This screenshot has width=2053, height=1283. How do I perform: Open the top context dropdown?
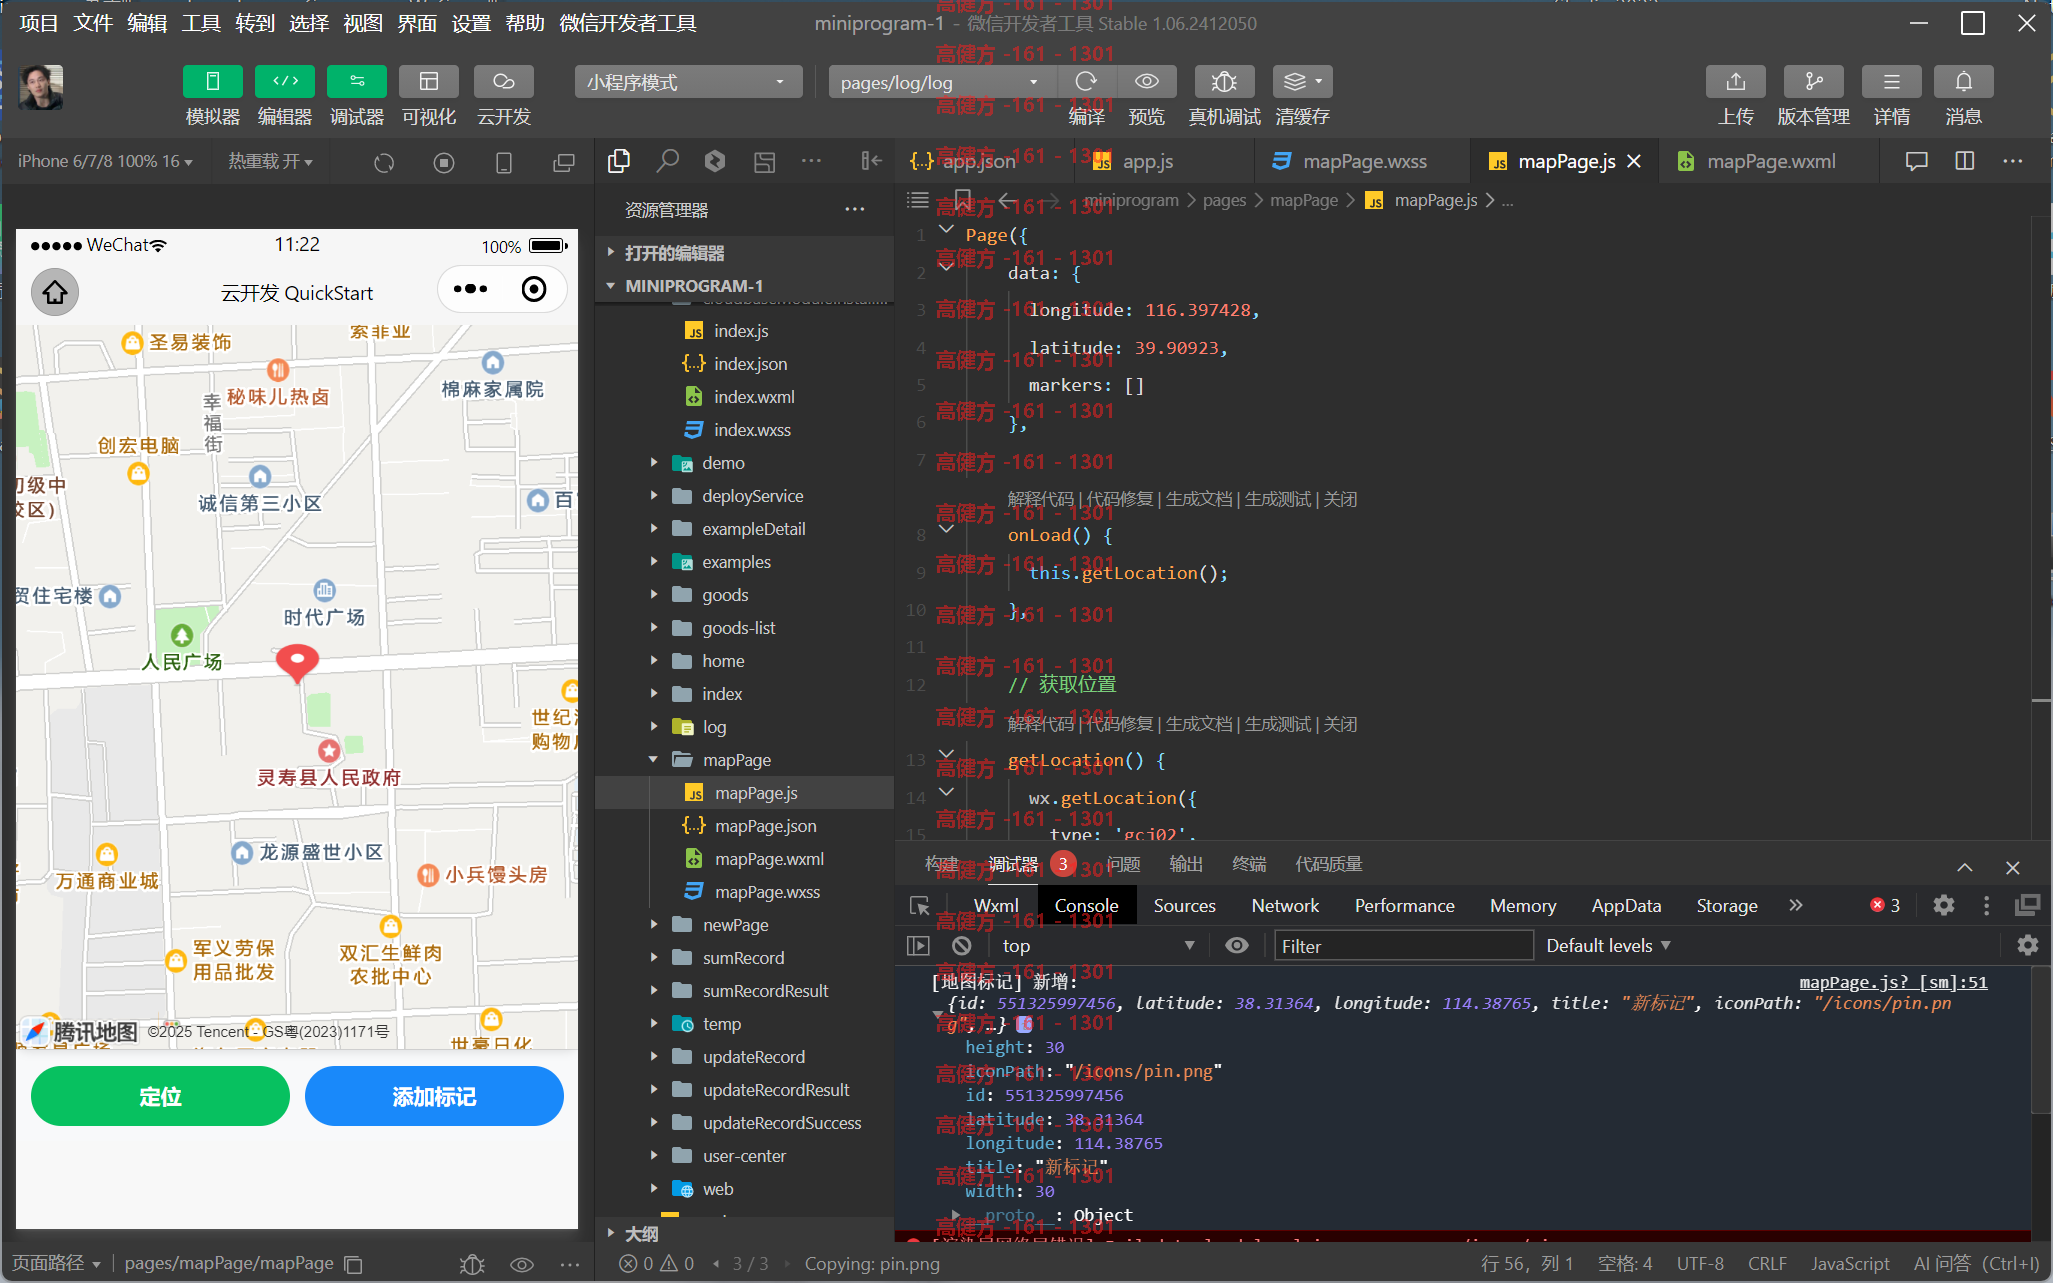1098,945
